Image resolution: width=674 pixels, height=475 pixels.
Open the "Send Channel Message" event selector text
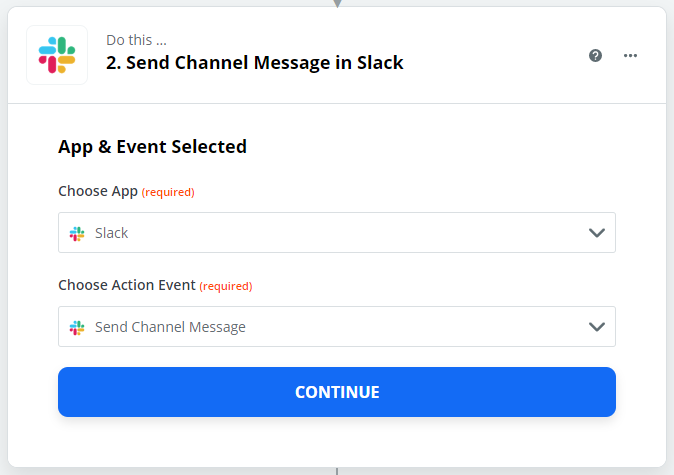170,327
